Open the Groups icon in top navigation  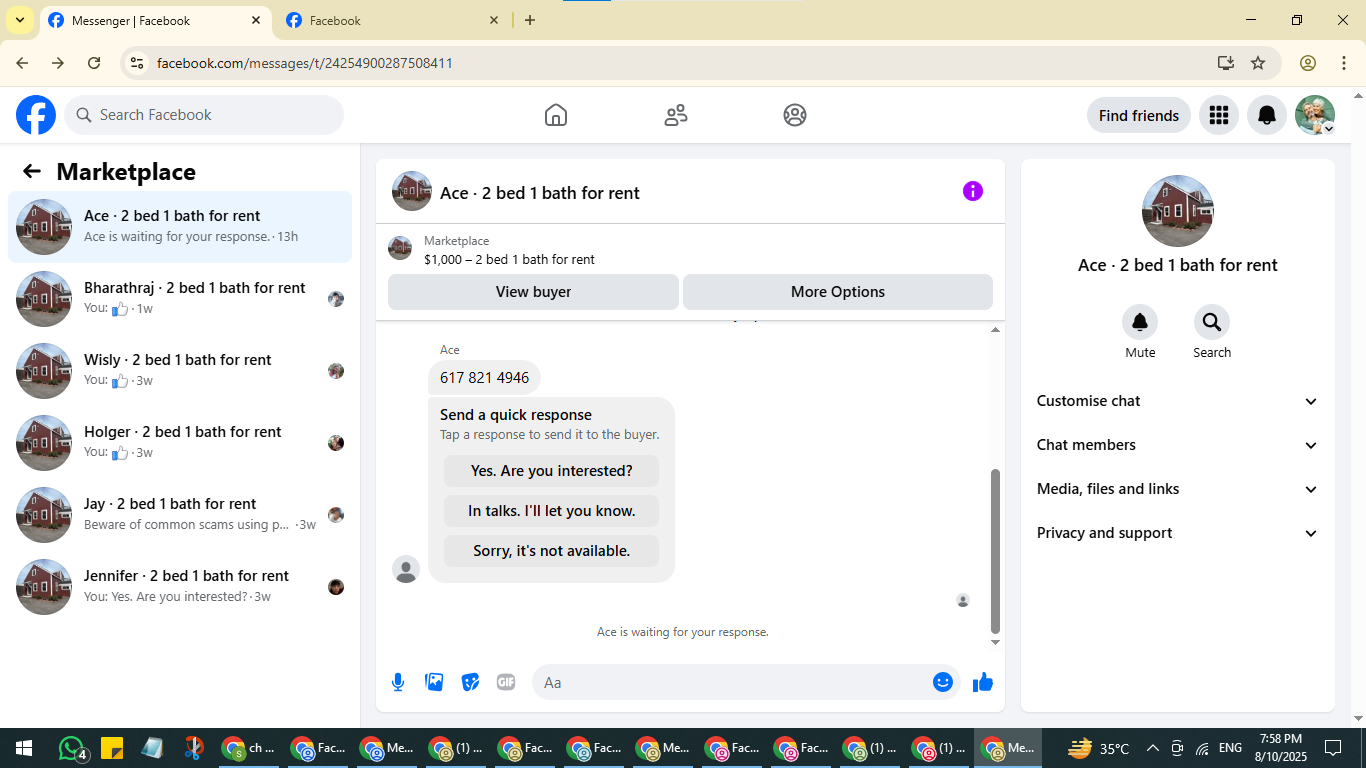tap(795, 115)
